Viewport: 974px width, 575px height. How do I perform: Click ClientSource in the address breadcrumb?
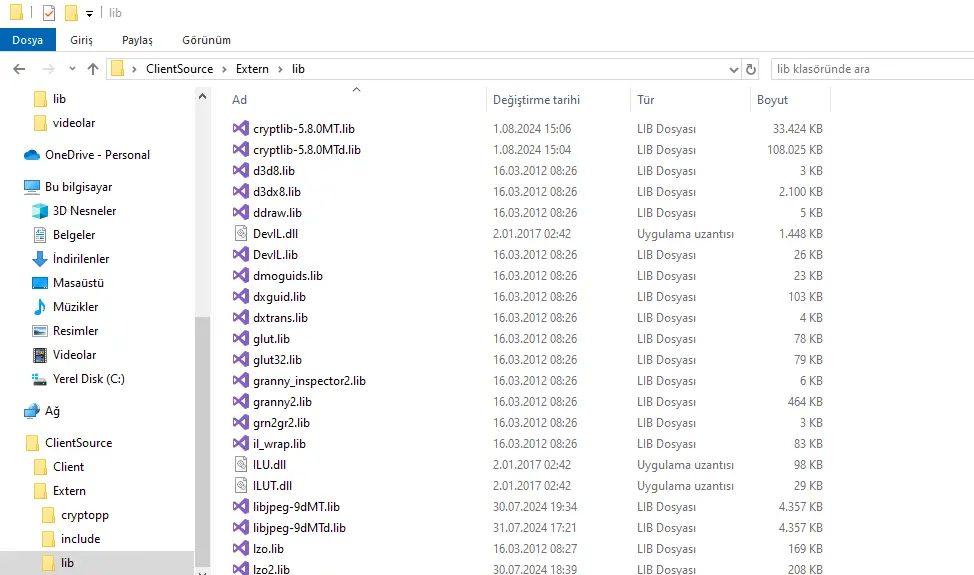[x=180, y=69]
